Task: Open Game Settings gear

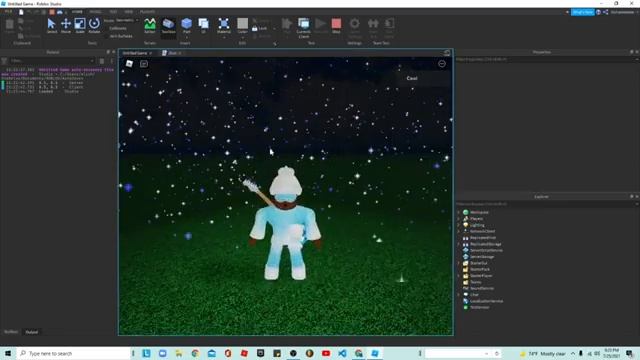Action: pyautogui.click(x=355, y=27)
